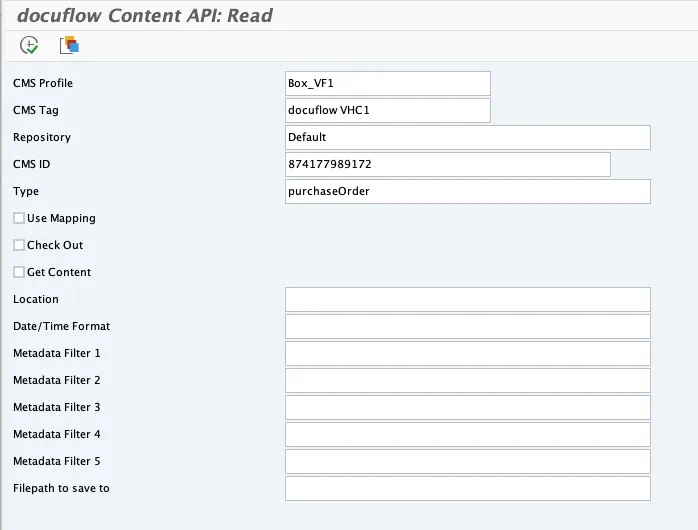698x530 pixels.
Task: Enable the Use Mapping checkbox
Action: pyautogui.click(x=19, y=218)
